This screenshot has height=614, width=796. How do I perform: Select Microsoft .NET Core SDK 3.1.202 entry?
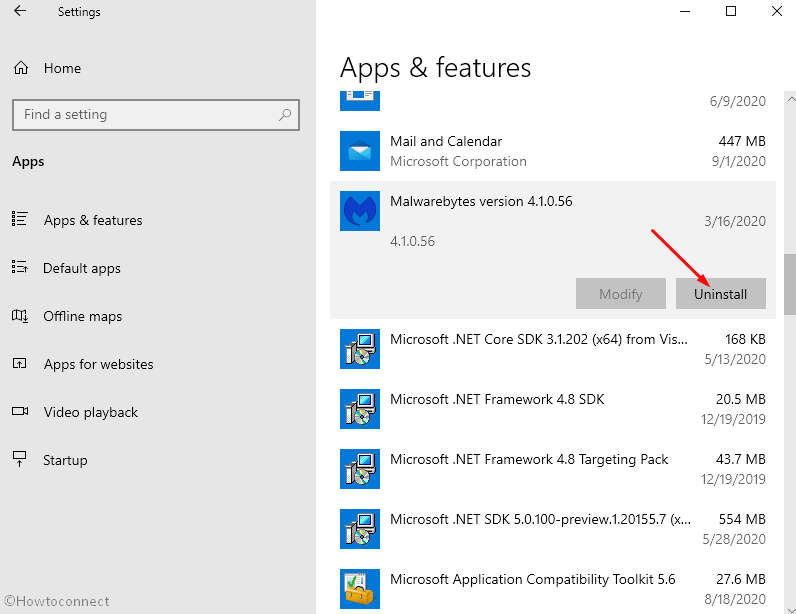click(x=553, y=349)
